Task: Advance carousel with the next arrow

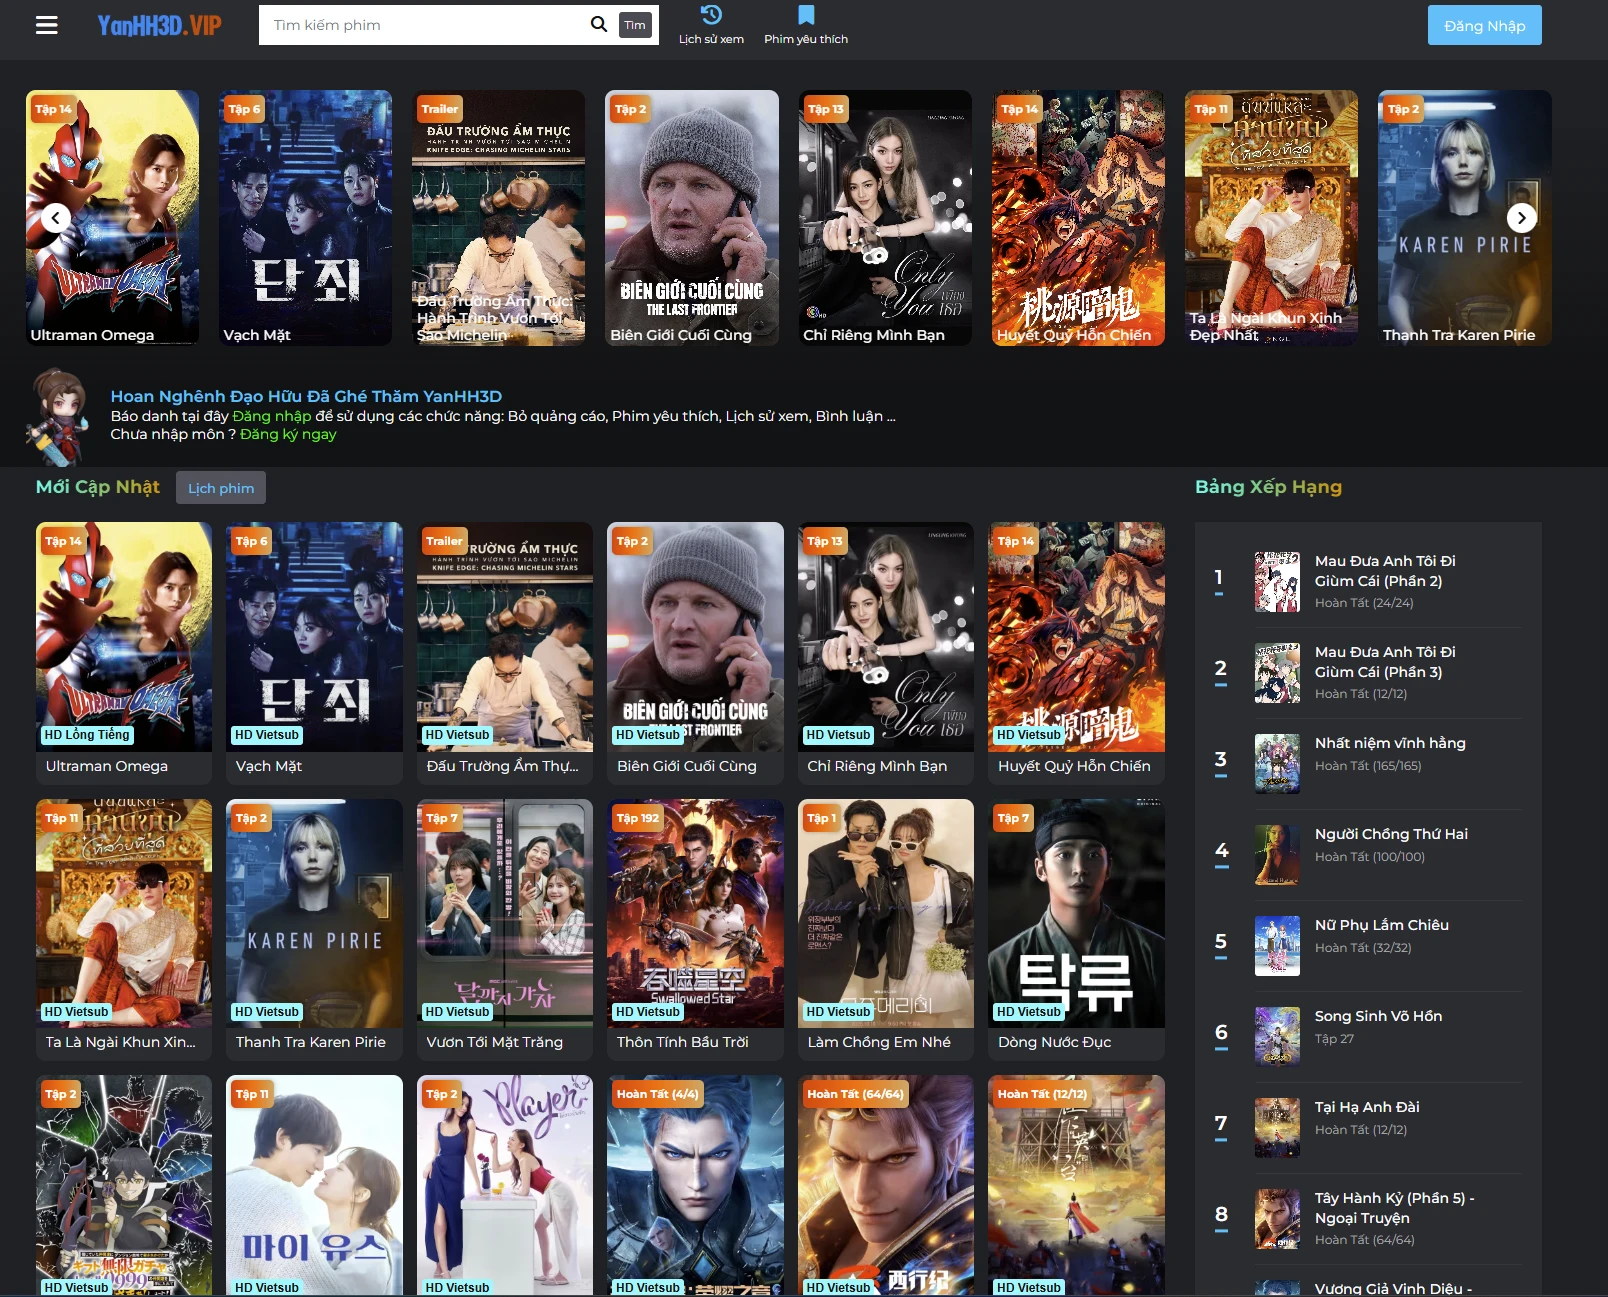Action: (1521, 218)
